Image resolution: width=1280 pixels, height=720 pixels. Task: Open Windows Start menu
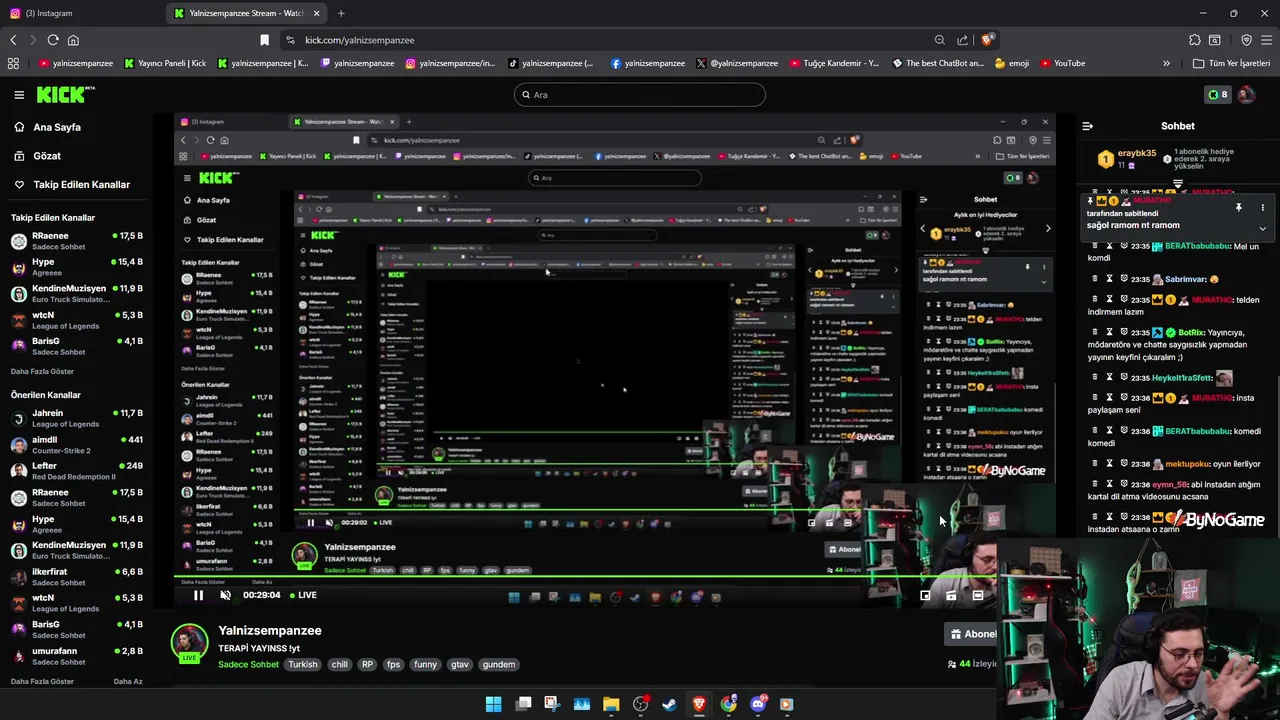coord(493,704)
